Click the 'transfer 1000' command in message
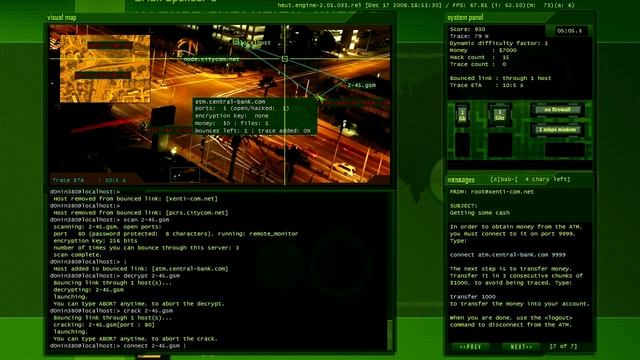The image size is (640, 360). tap(473, 297)
